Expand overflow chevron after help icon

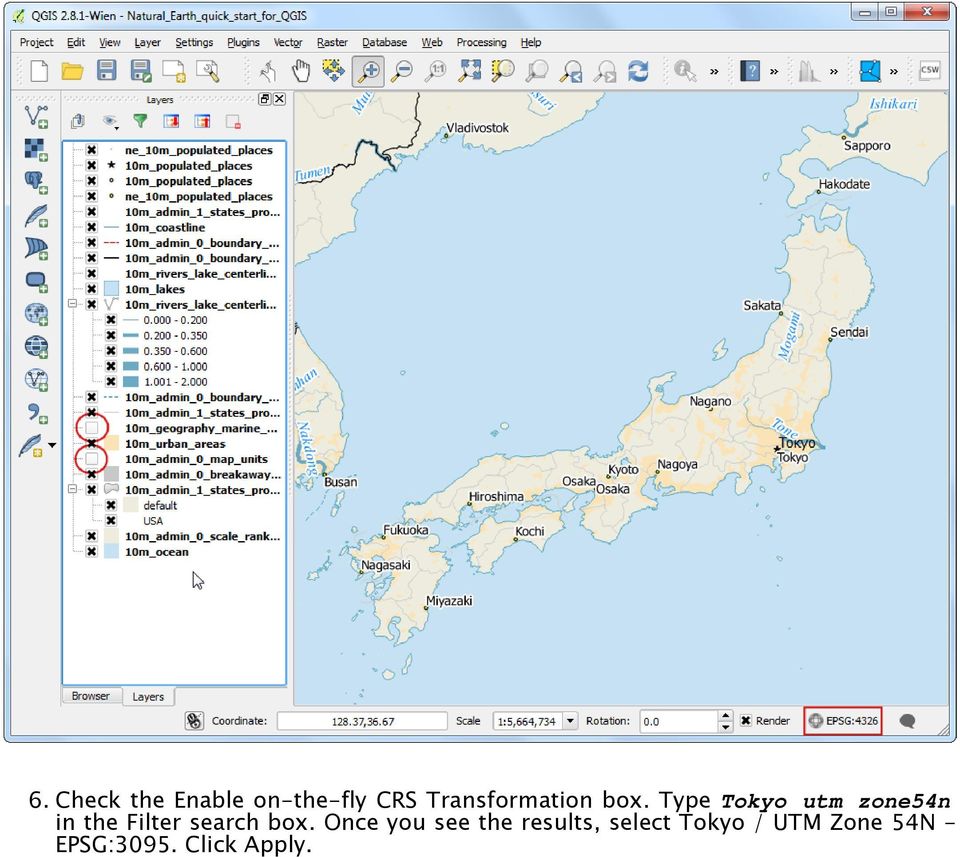pyautogui.click(x=774, y=72)
